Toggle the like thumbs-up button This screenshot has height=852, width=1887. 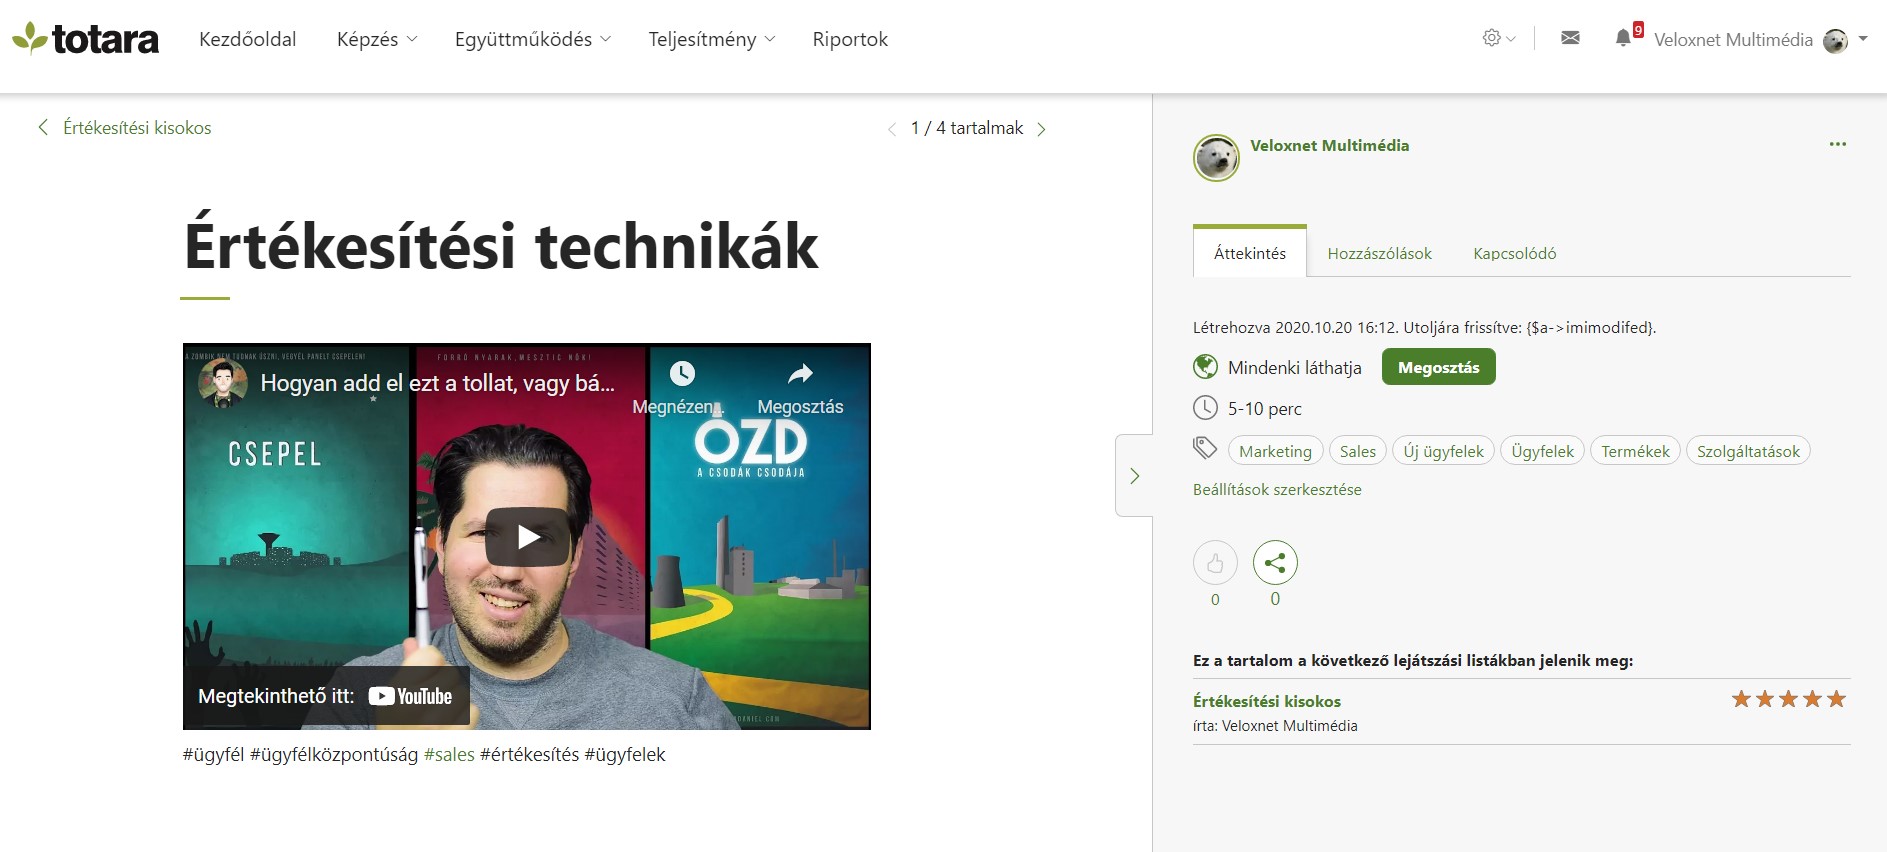click(1215, 563)
